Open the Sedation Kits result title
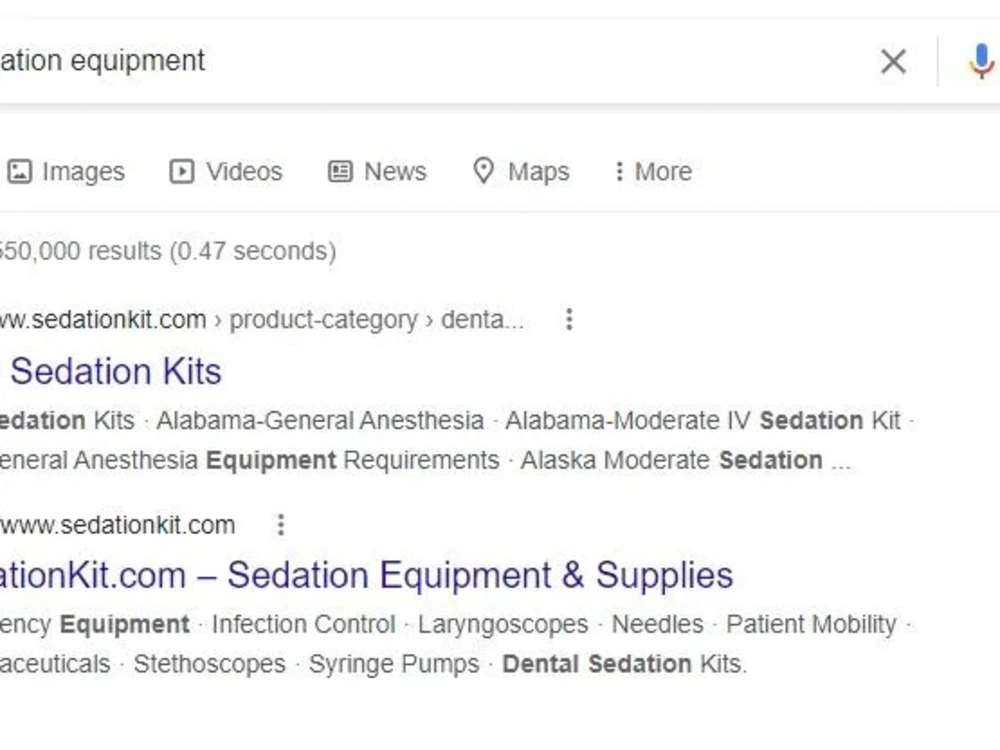The image size is (1000, 750). tap(115, 371)
